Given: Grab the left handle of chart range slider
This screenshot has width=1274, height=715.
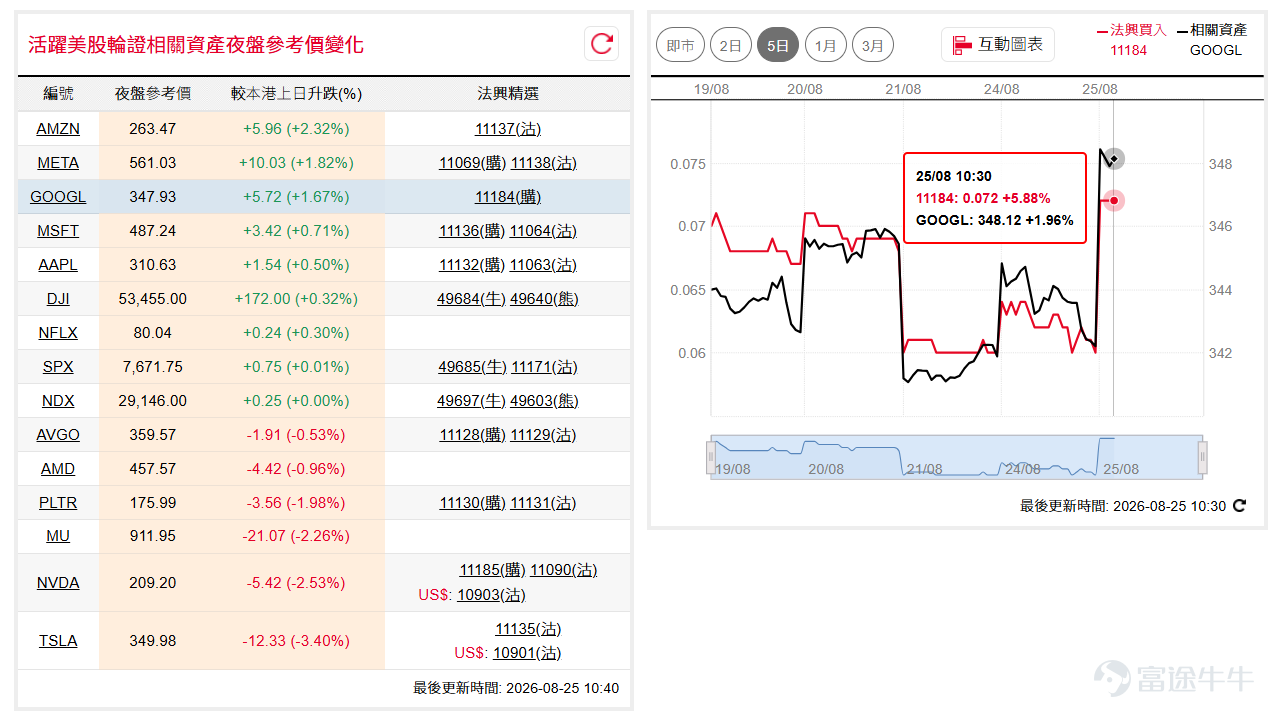Looking at the screenshot, I should (x=712, y=457).
